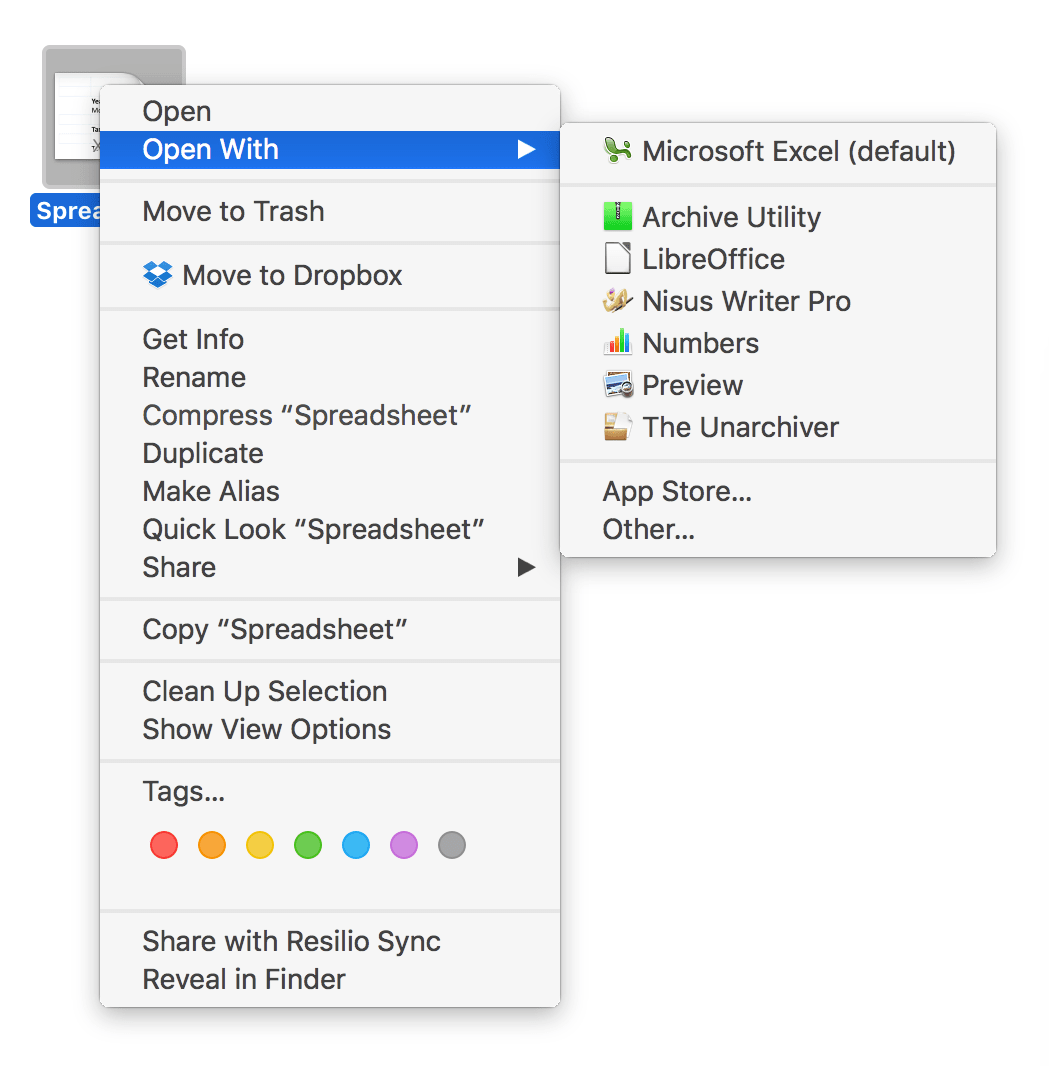
Task: Open the Tags… entry
Action: [330, 791]
